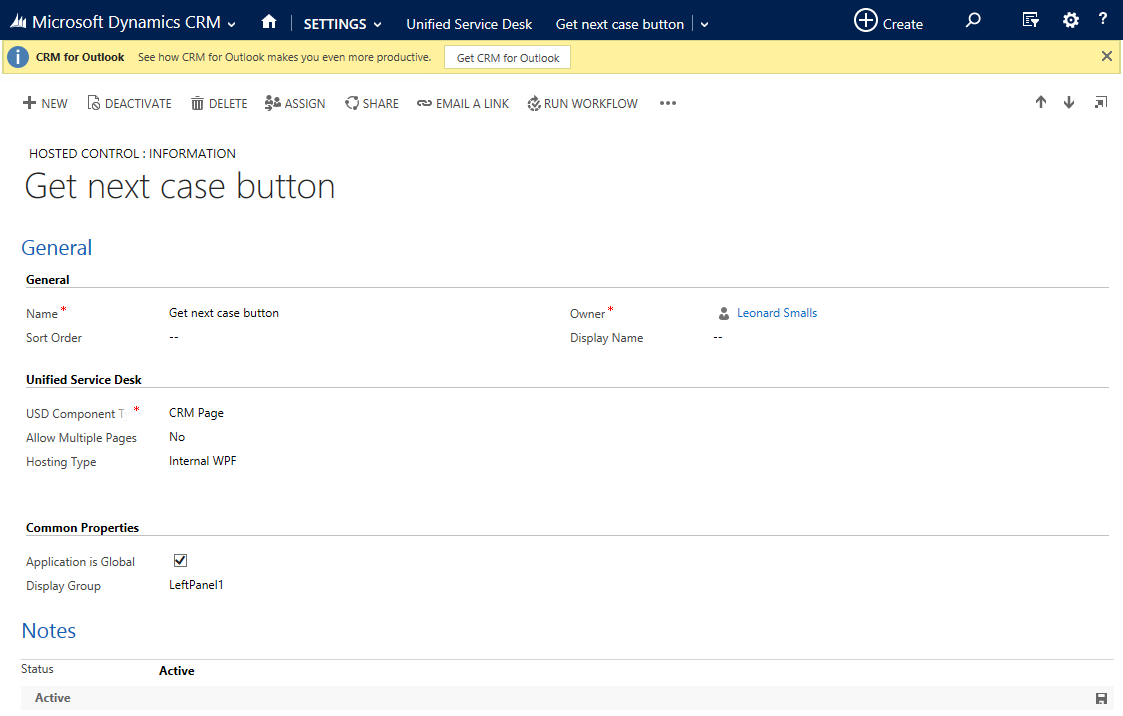The height and width of the screenshot is (716, 1123).
Task: Change Allow Multiple Pages No option
Action: 177,437
